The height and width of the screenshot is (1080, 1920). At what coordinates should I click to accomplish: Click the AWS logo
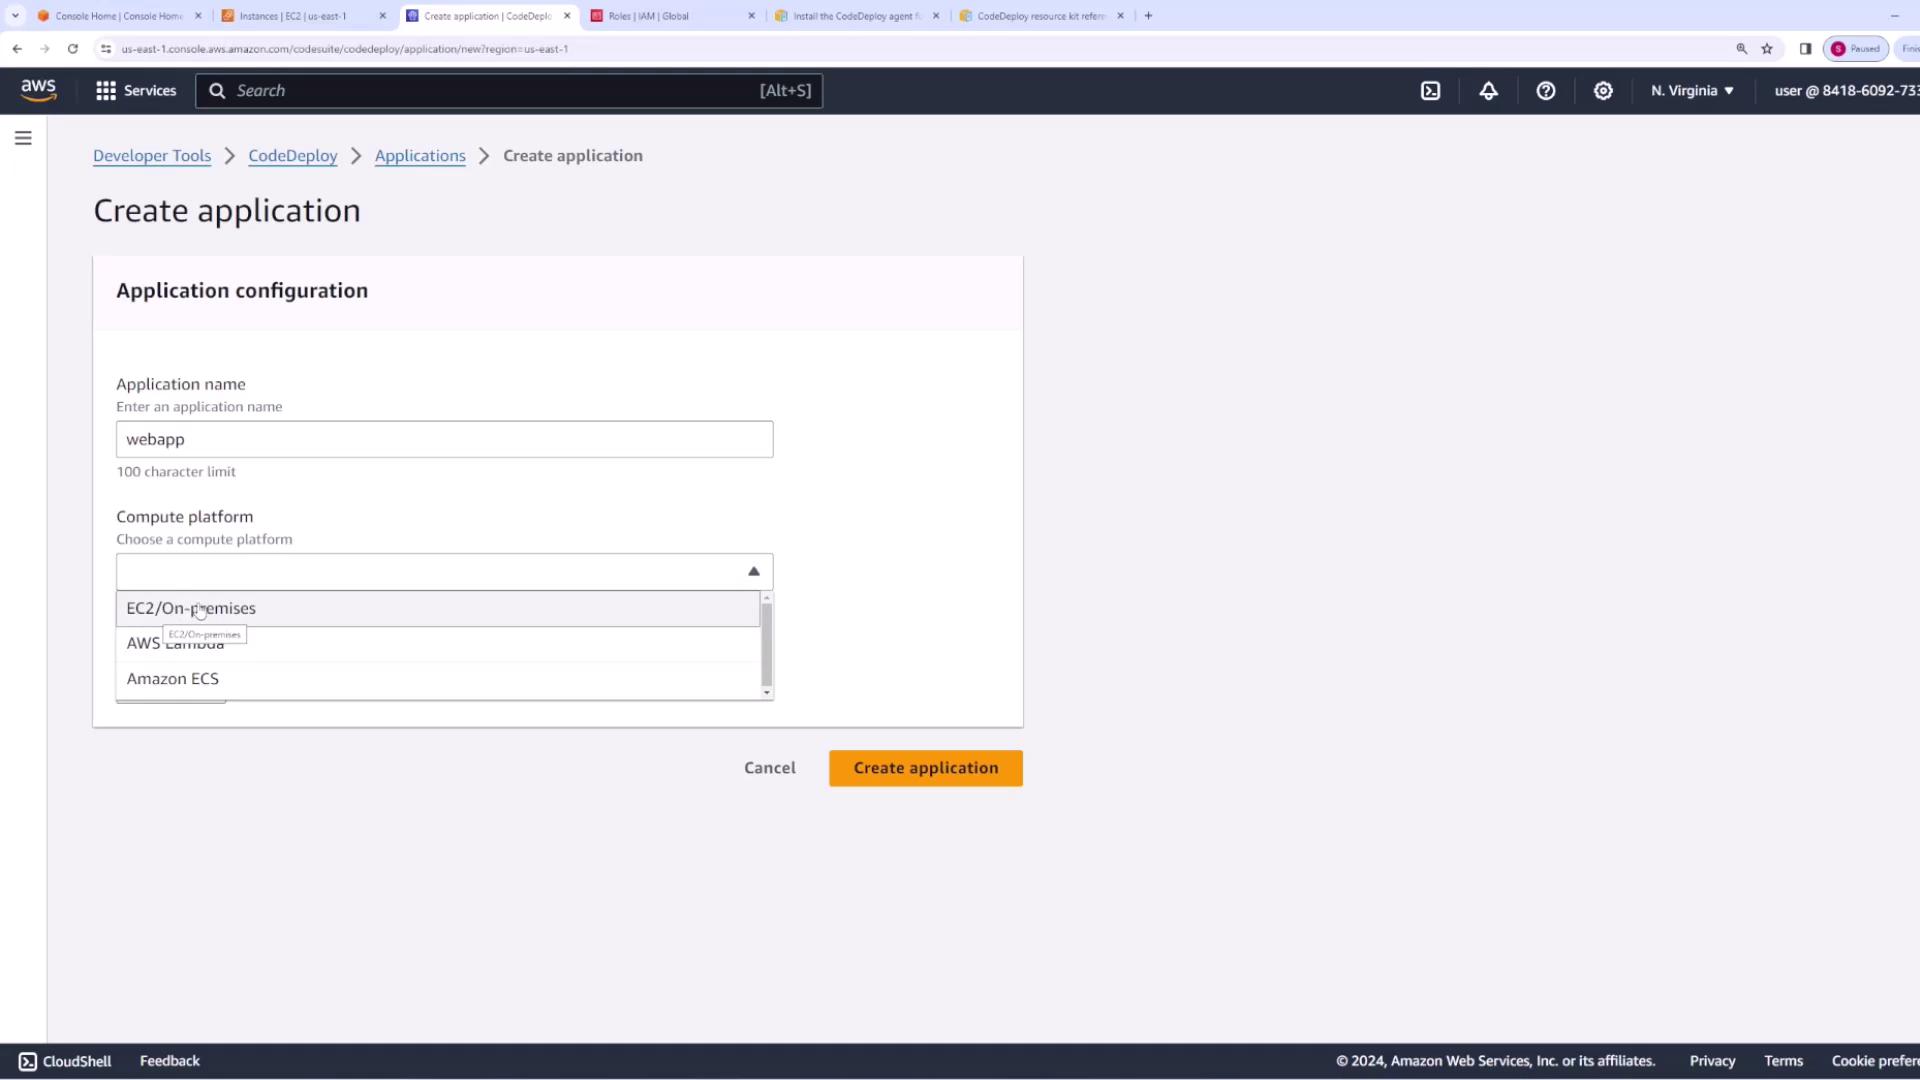[x=39, y=90]
